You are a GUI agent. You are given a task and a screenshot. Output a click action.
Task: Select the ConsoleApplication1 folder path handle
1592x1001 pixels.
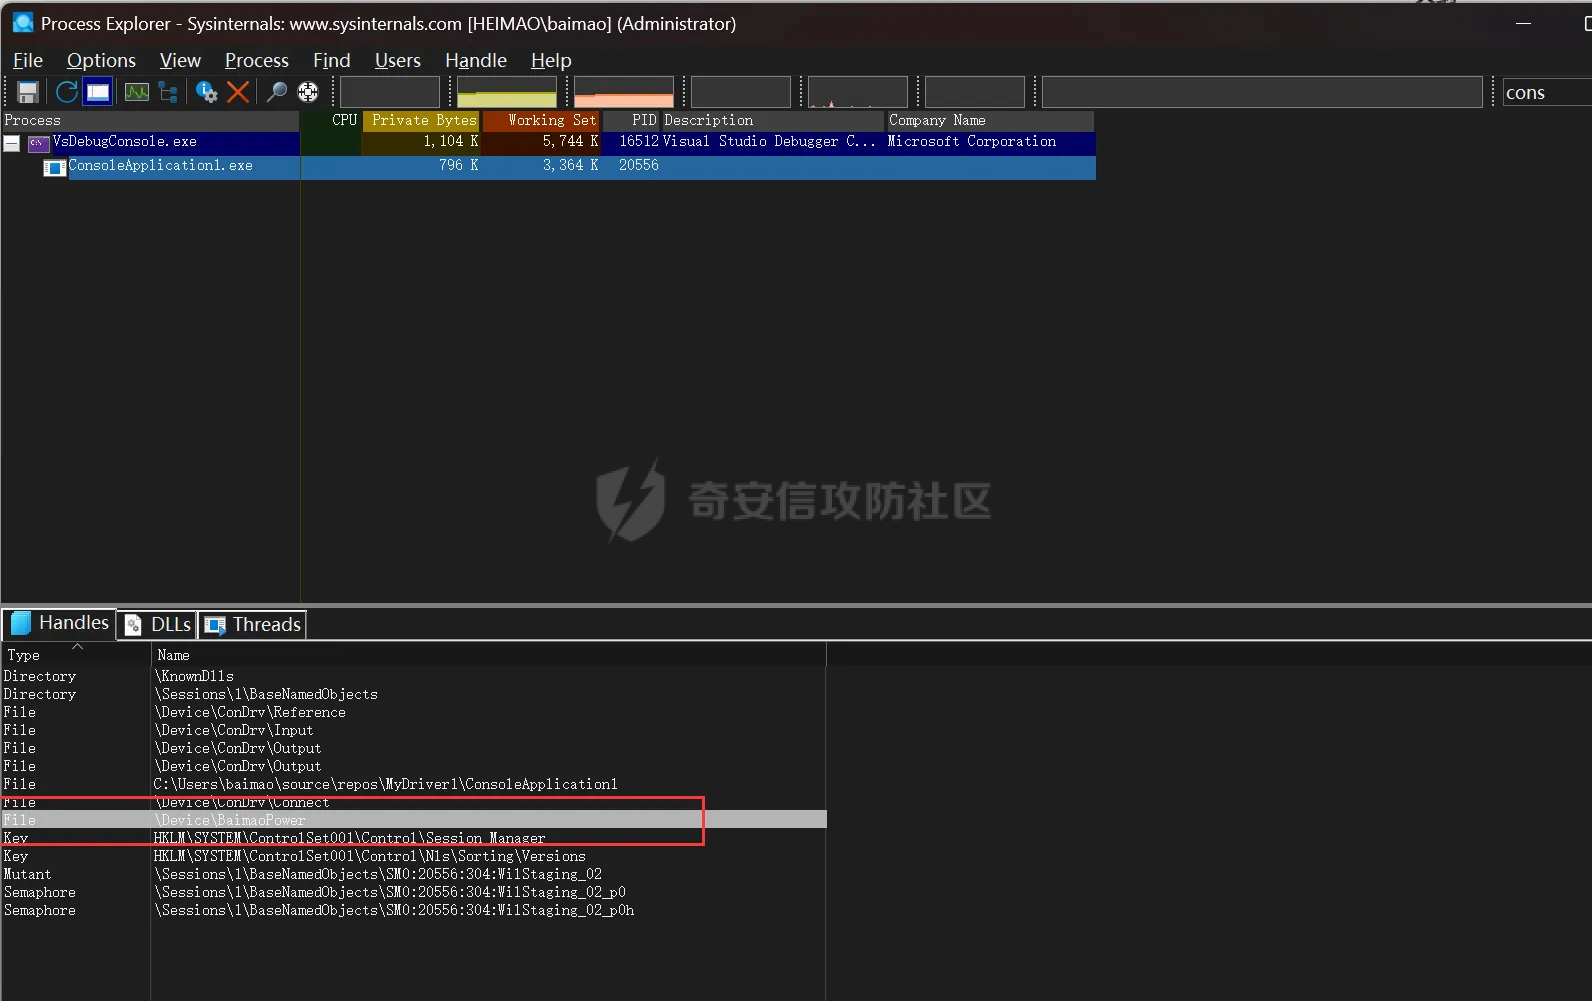coord(414,784)
